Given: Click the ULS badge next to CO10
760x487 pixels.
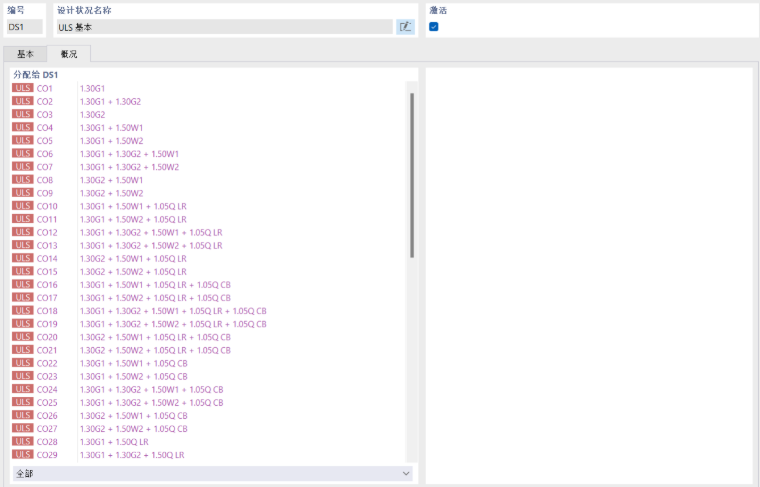Looking at the screenshot, I should point(23,205).
